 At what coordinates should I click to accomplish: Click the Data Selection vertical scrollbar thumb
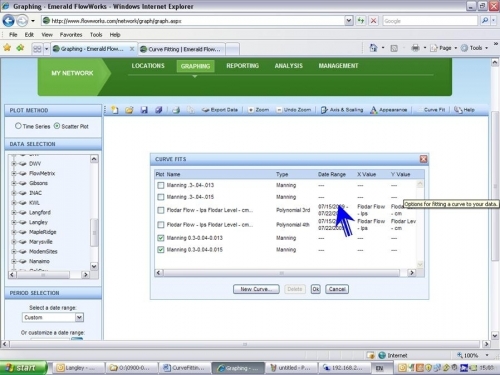[x=94, y=232]
